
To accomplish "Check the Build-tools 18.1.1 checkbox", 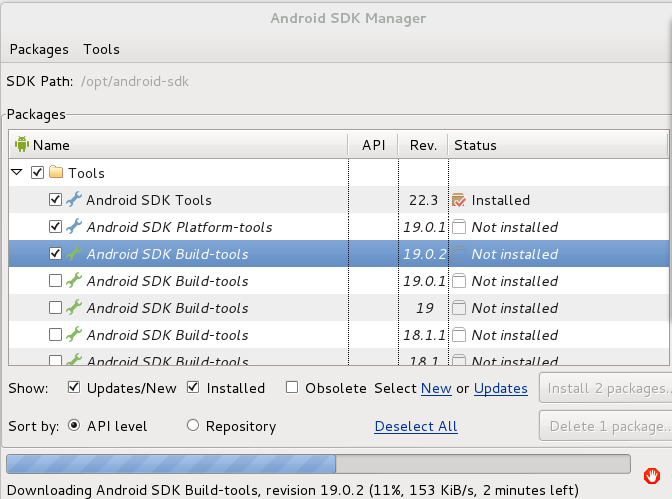I will pos(55,335).
